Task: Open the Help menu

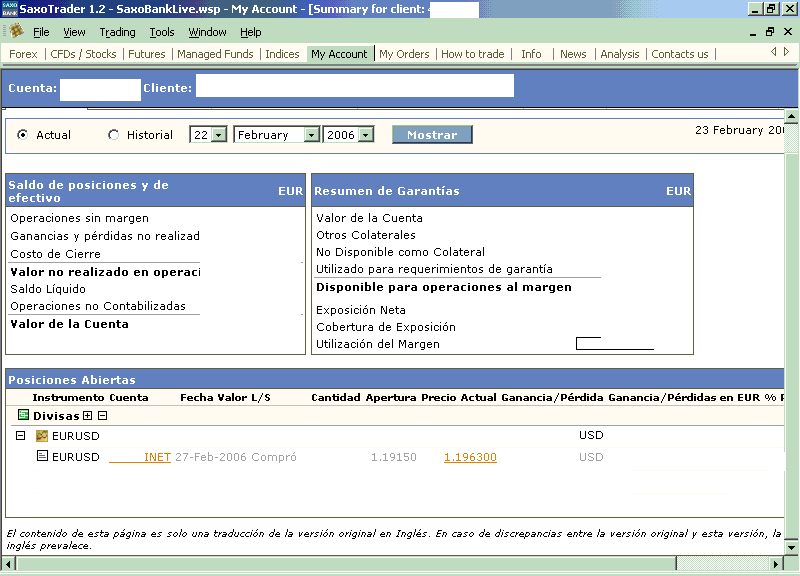Action: pos(251,32)
